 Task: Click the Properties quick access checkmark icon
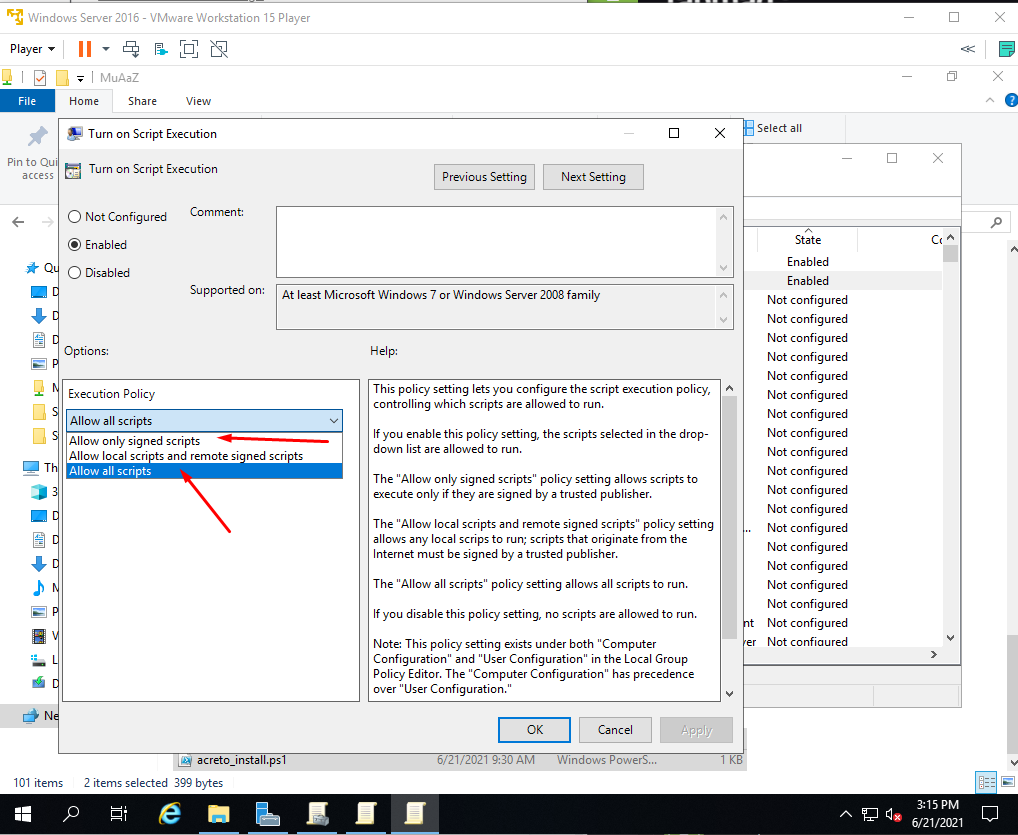40,78
